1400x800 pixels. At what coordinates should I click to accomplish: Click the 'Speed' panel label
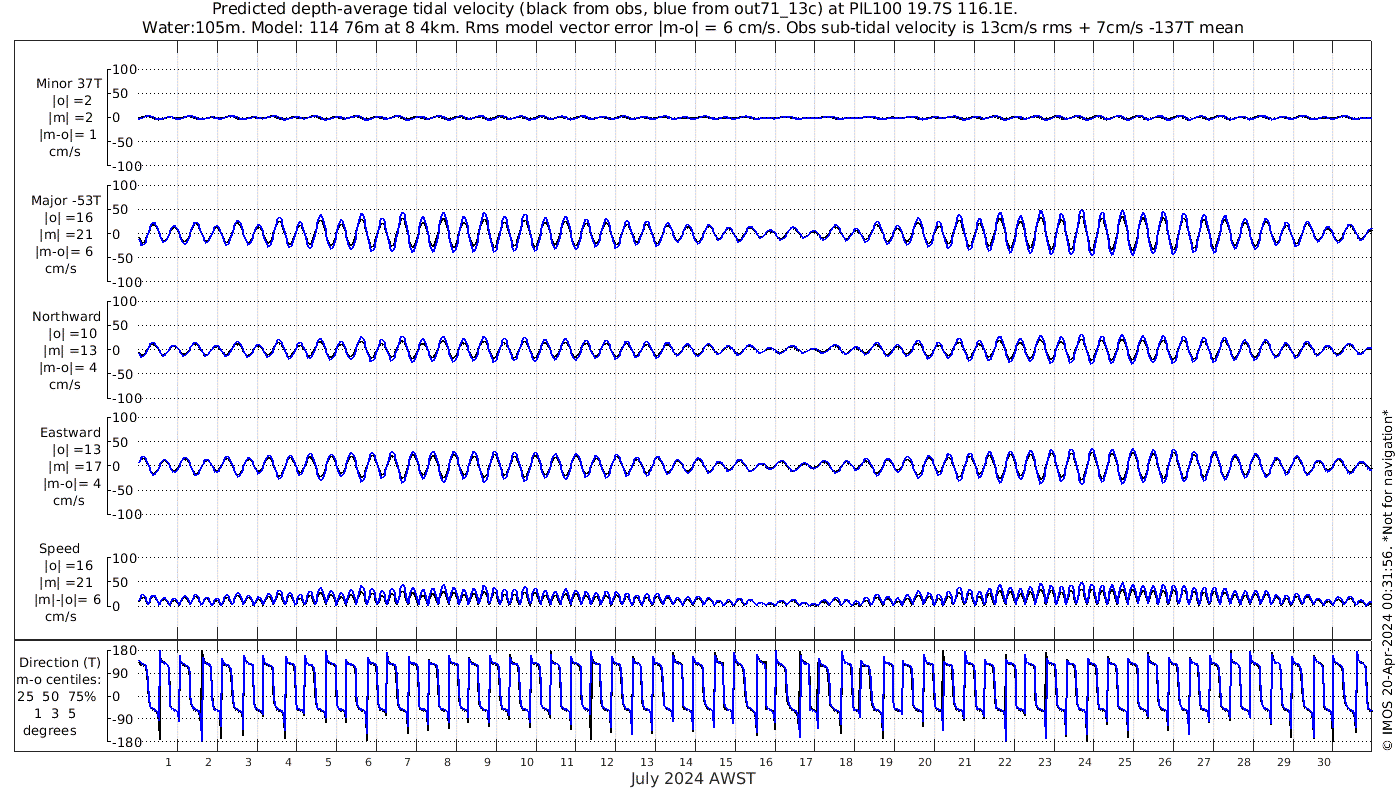click(x=60, y=549)
